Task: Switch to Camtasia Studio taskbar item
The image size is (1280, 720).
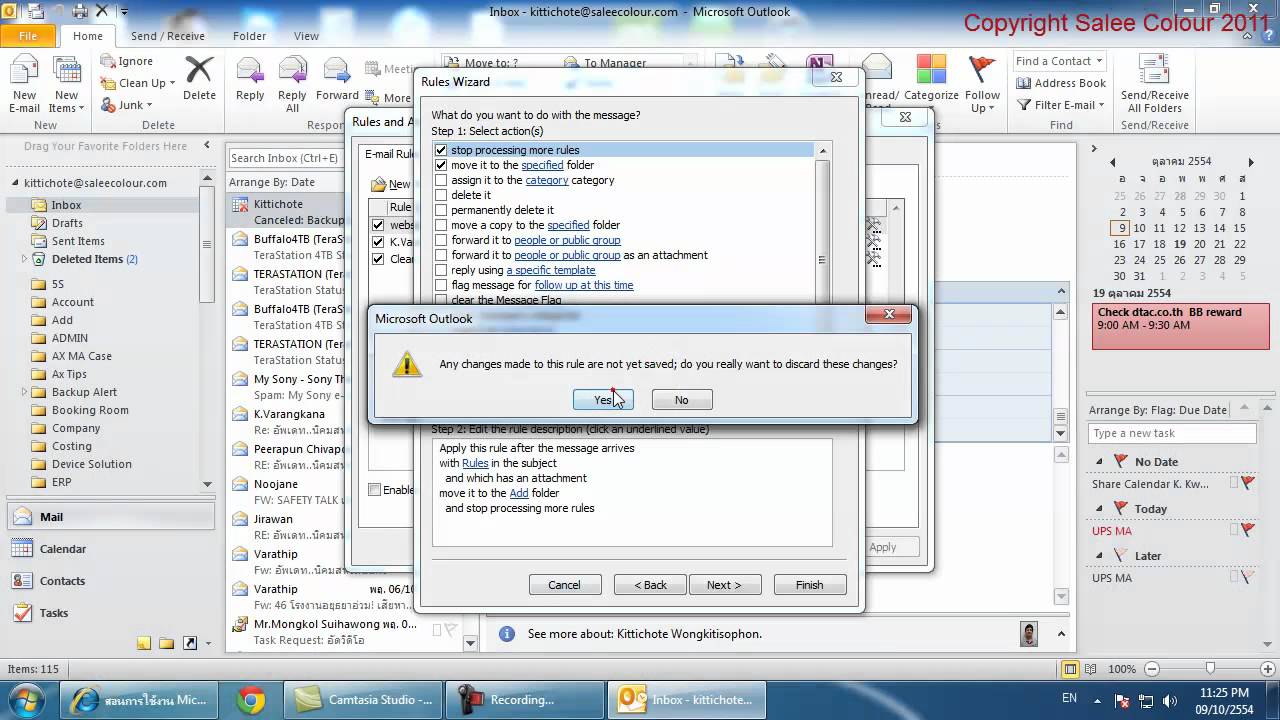Action: pos(364,700)
